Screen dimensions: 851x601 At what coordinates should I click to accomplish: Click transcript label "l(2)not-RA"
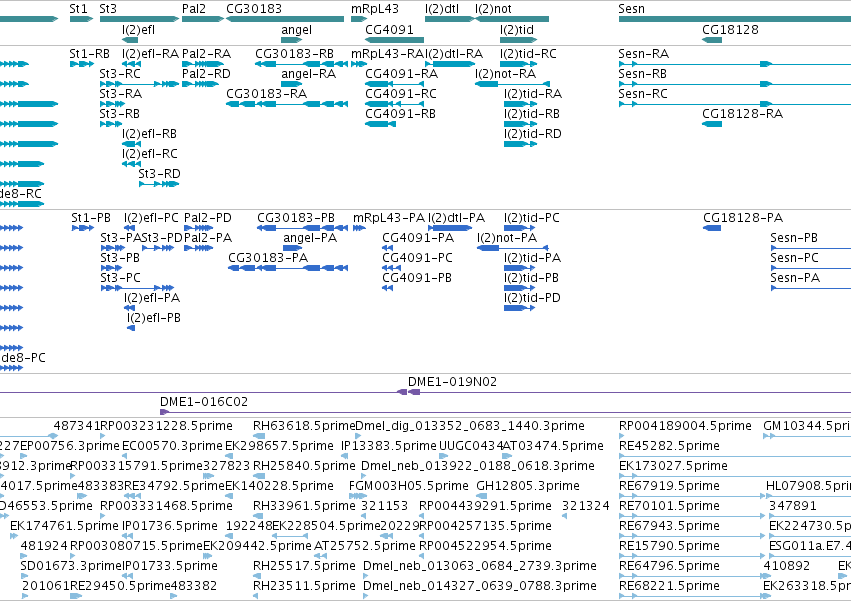pos(505,74)
